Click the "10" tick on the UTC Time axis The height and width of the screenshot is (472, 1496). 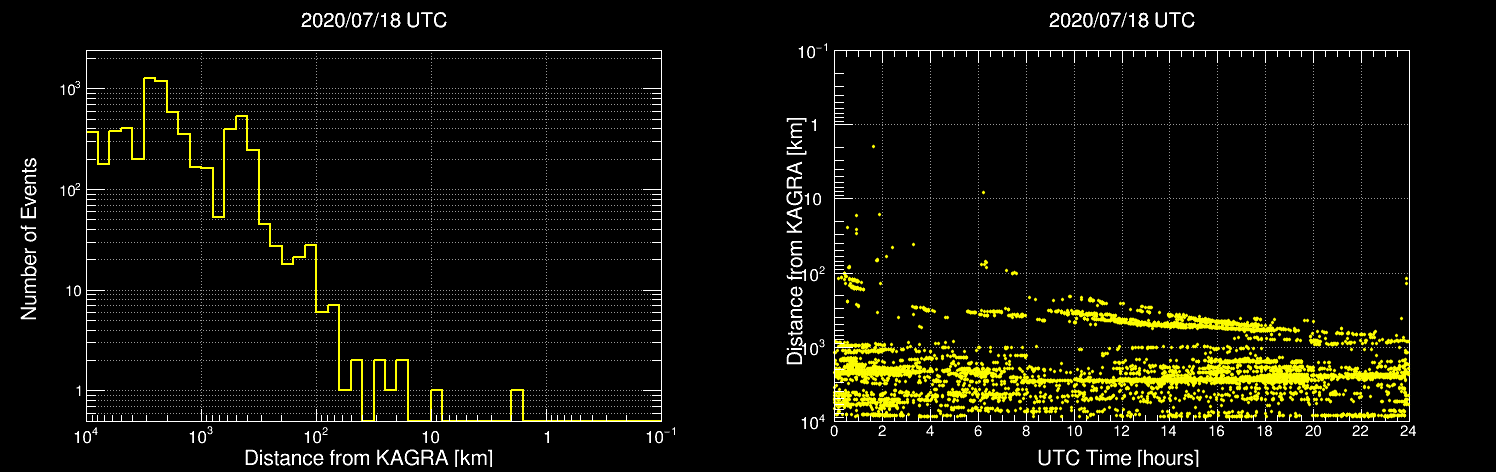click(x=1074, y=431)
